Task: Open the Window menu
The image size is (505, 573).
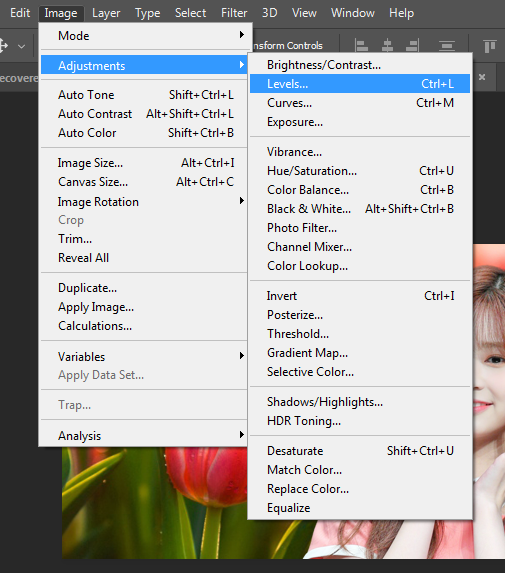Action: tap(353, 13)
